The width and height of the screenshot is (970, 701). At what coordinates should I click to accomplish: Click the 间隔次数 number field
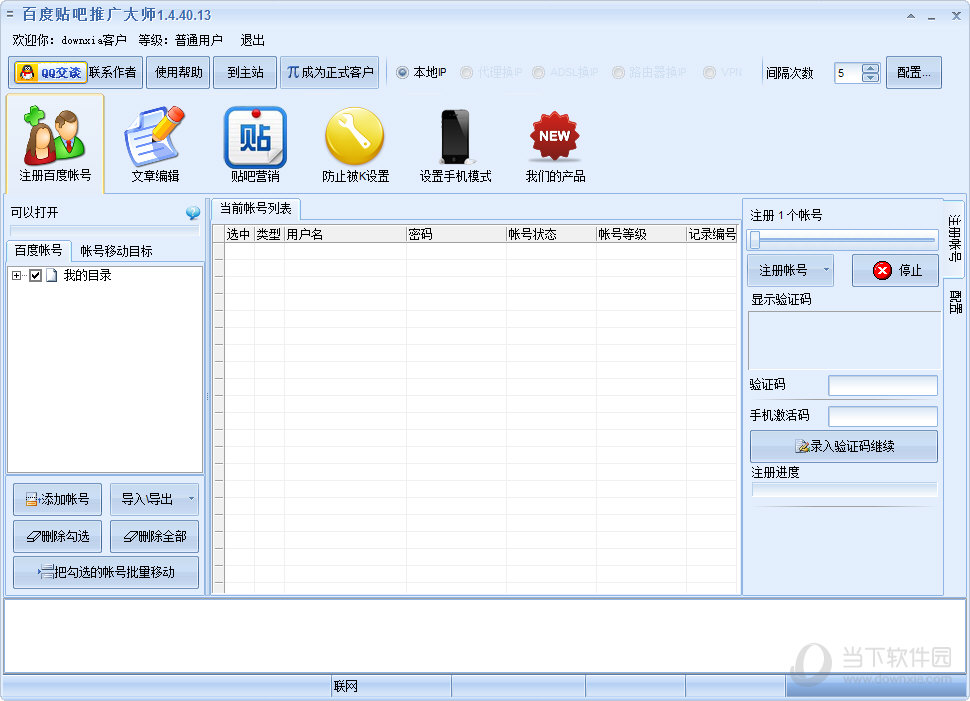tap(848, 73)
